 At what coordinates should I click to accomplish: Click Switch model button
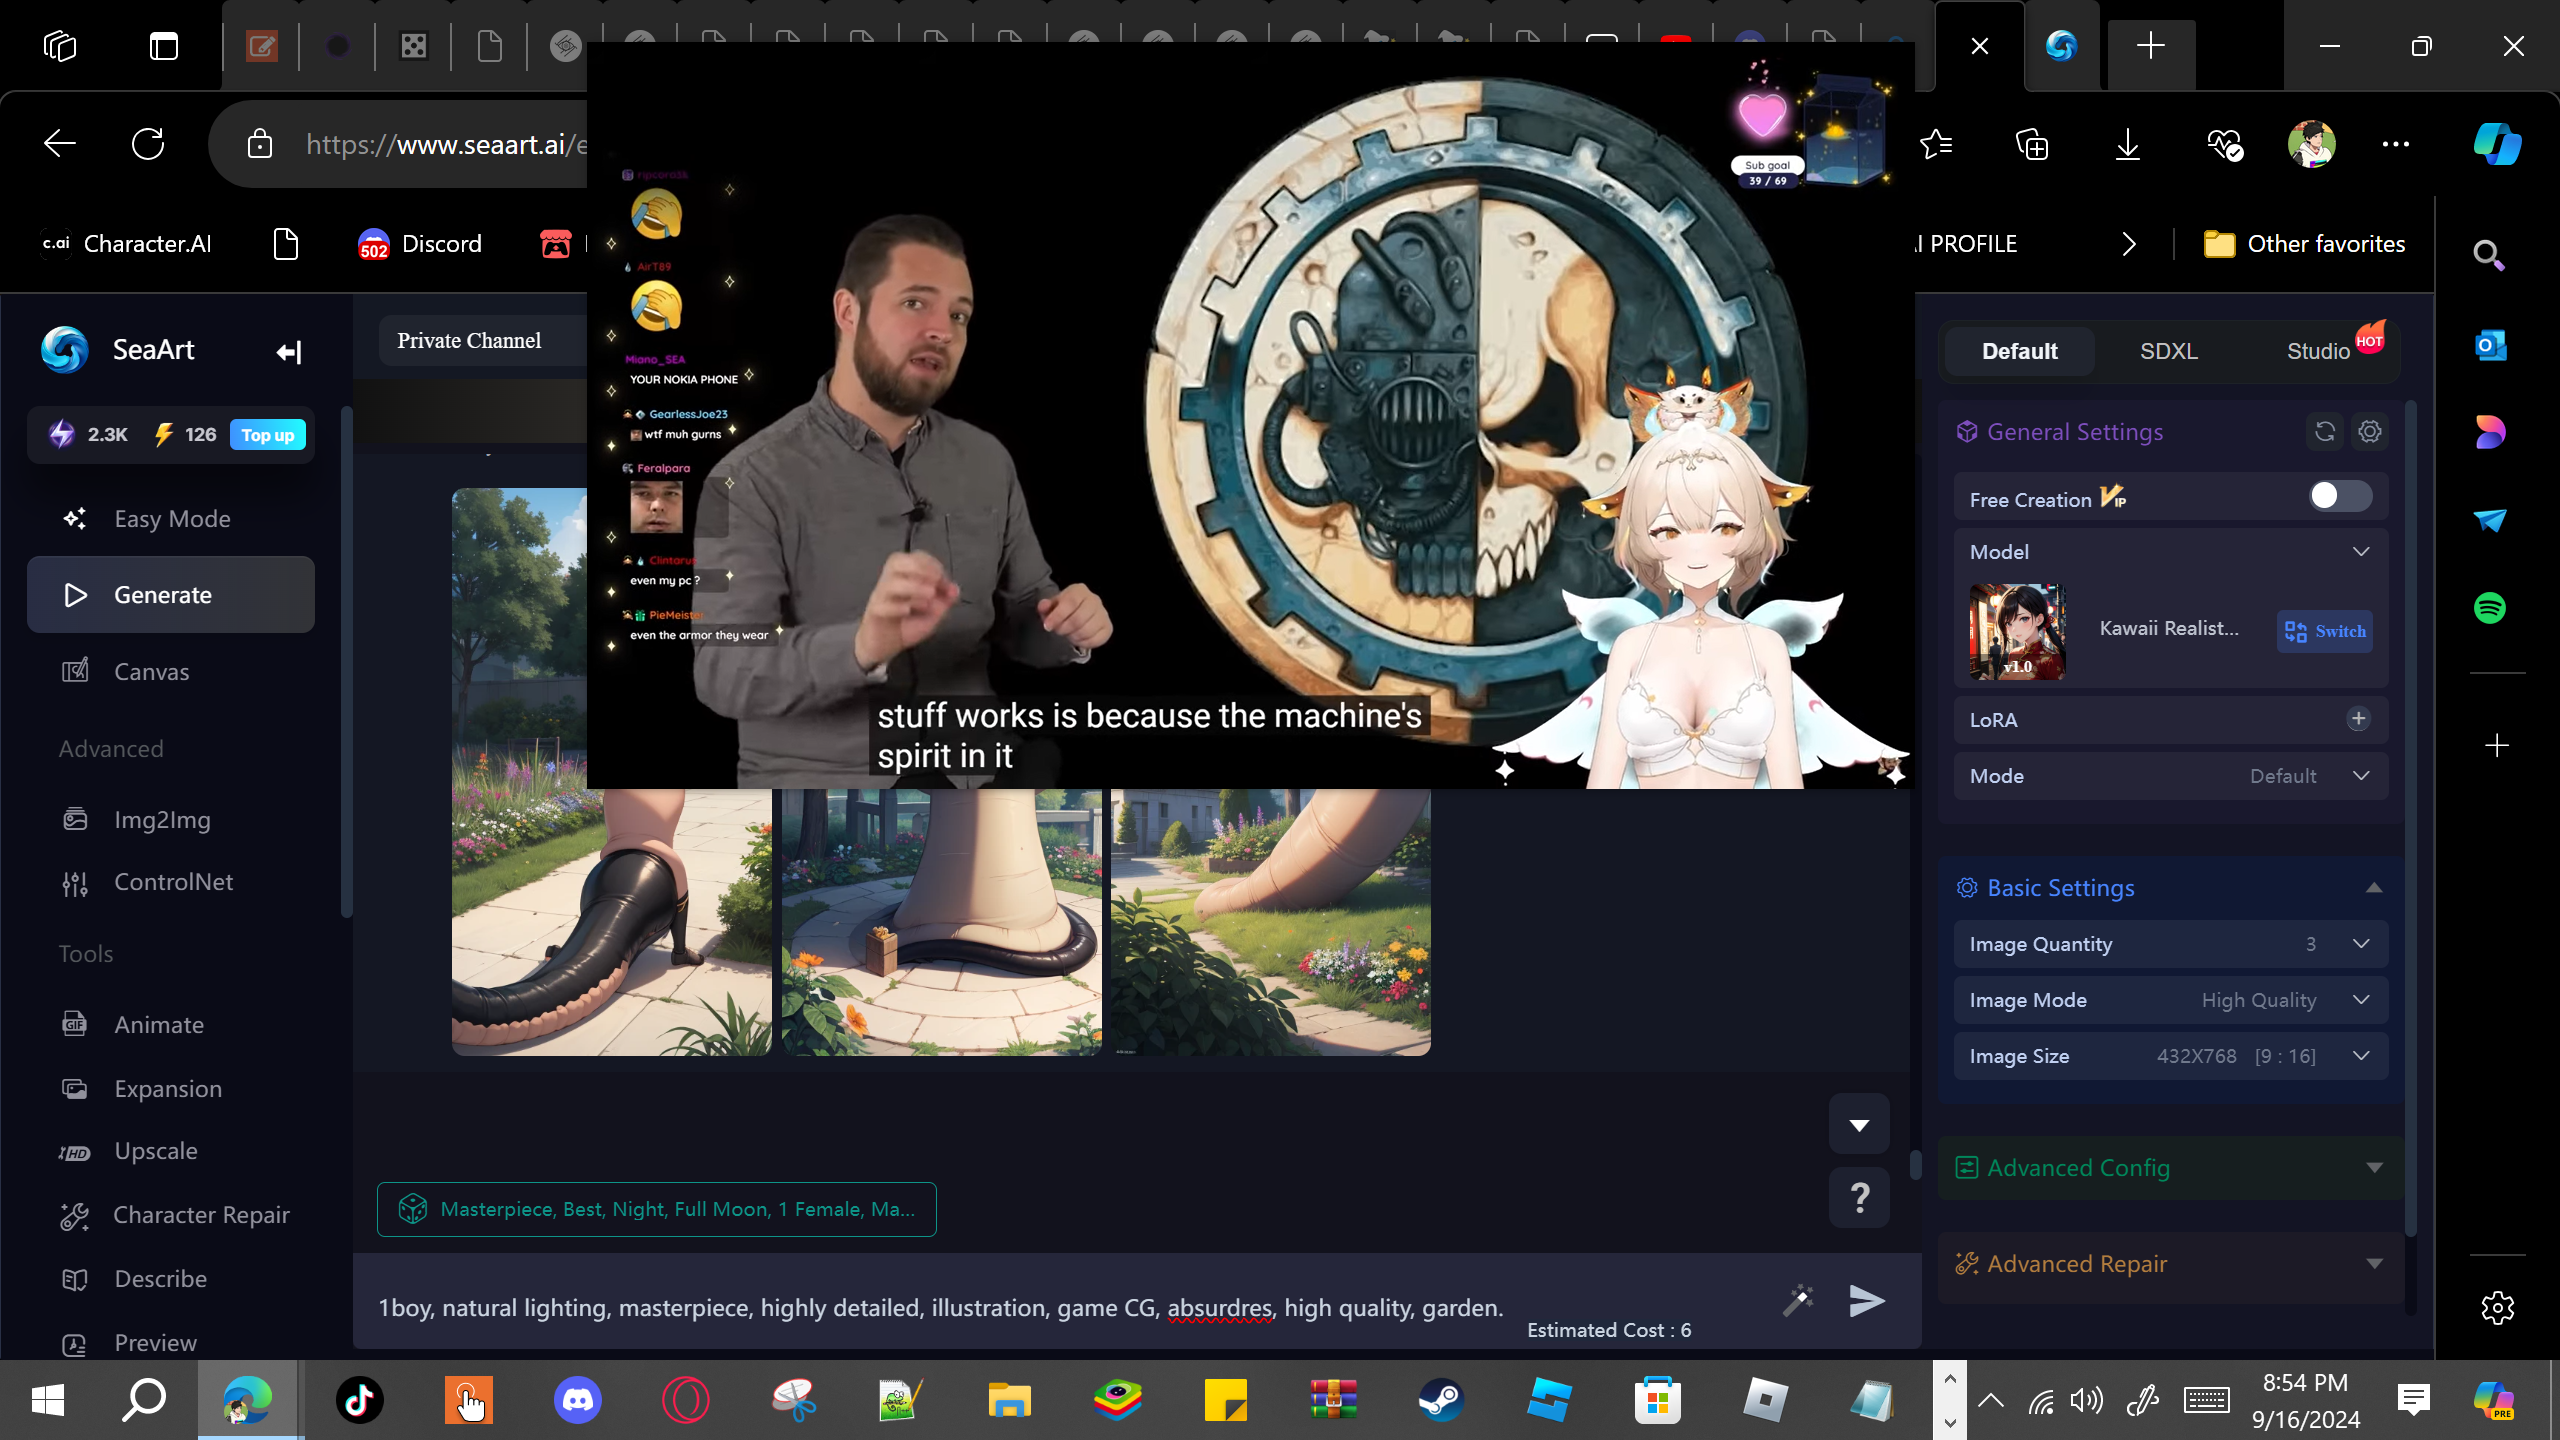2325,631
